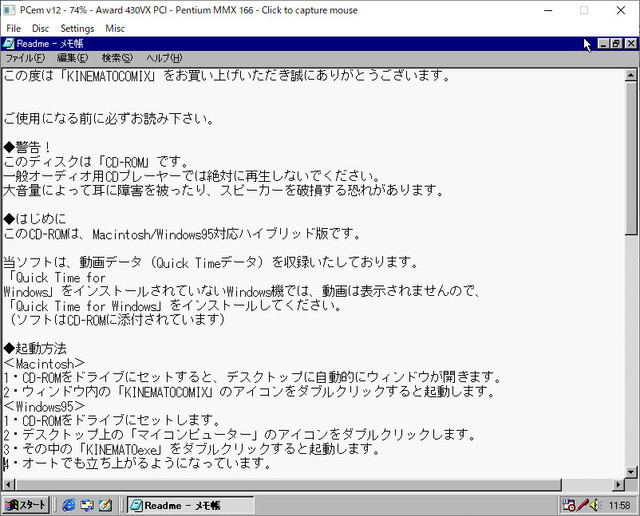This screenshot has width=640, height=516.
Task: Click the 11:58 clock in the tray
Action: point(620,505)
